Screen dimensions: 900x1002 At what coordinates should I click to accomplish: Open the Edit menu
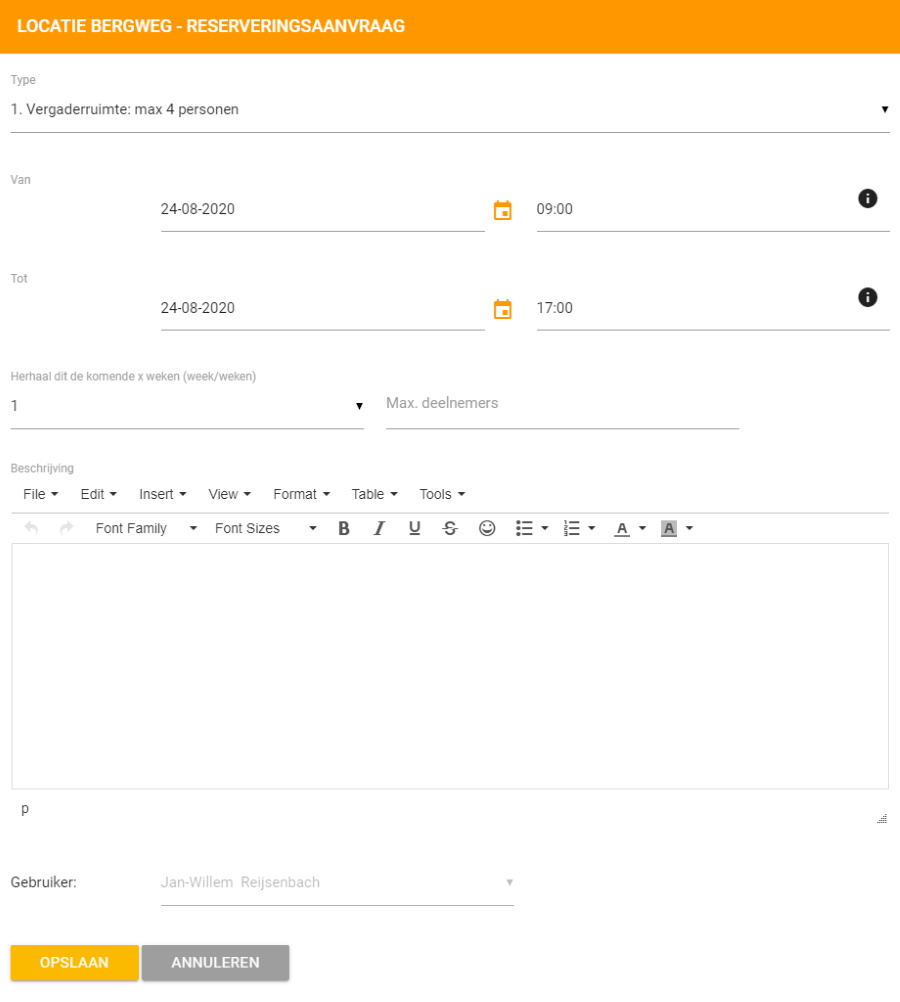point(98,495)
